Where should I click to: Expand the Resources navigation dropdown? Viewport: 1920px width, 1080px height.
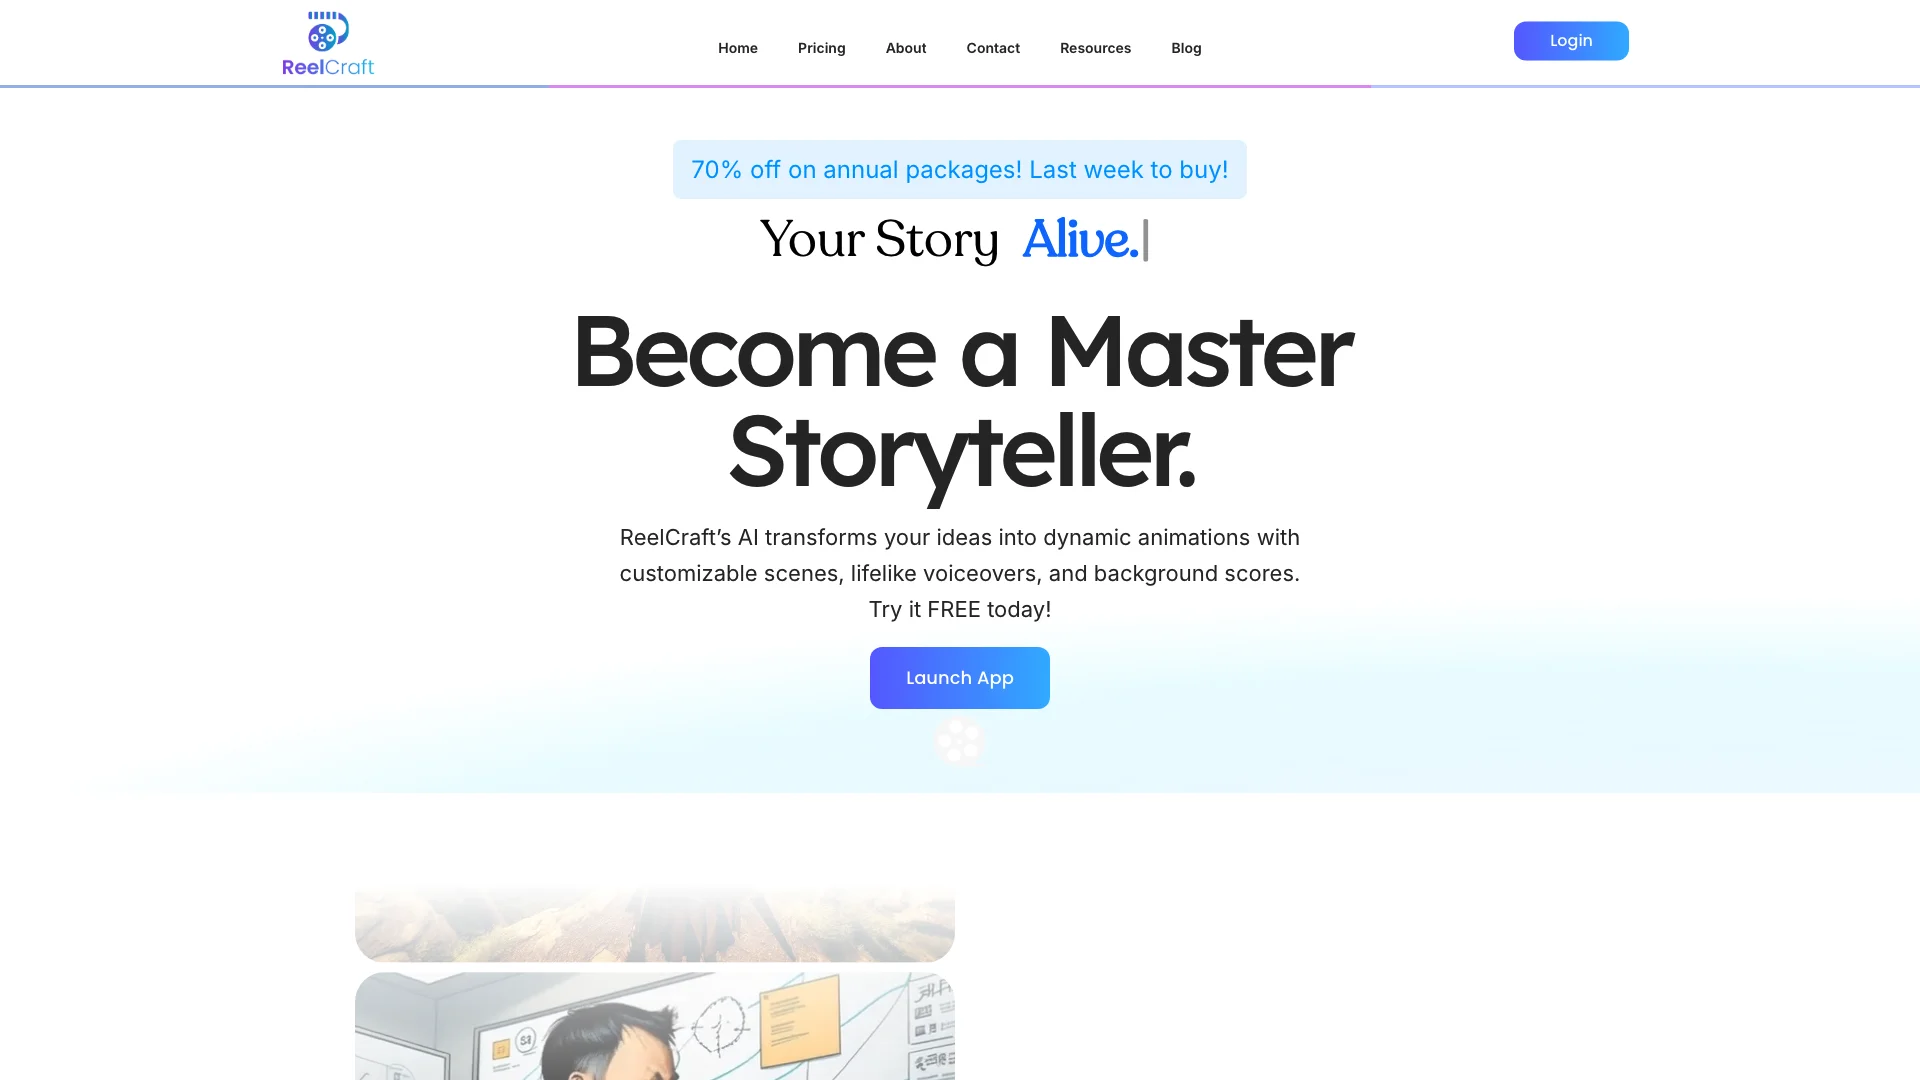1096,49
